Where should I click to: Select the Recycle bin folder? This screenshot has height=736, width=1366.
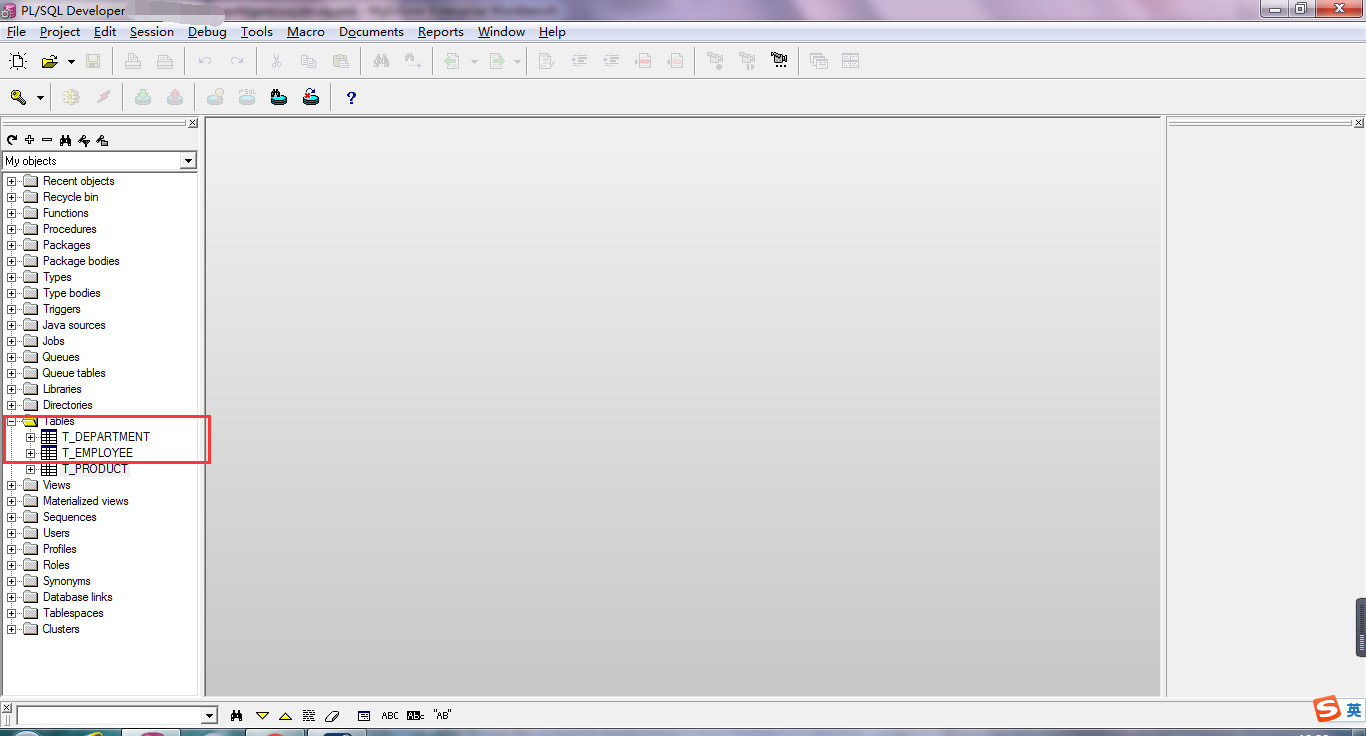click(x=70, y=197)
